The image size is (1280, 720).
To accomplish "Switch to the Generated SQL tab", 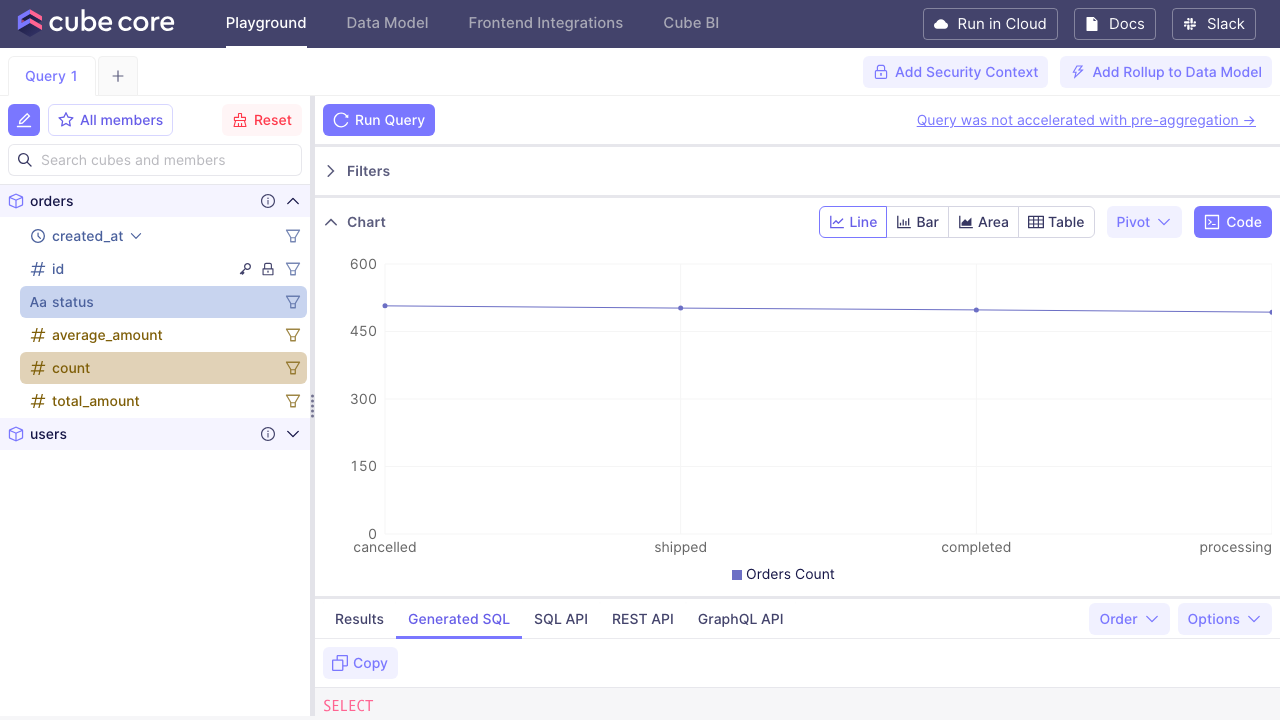I will (x=459, y=619).
